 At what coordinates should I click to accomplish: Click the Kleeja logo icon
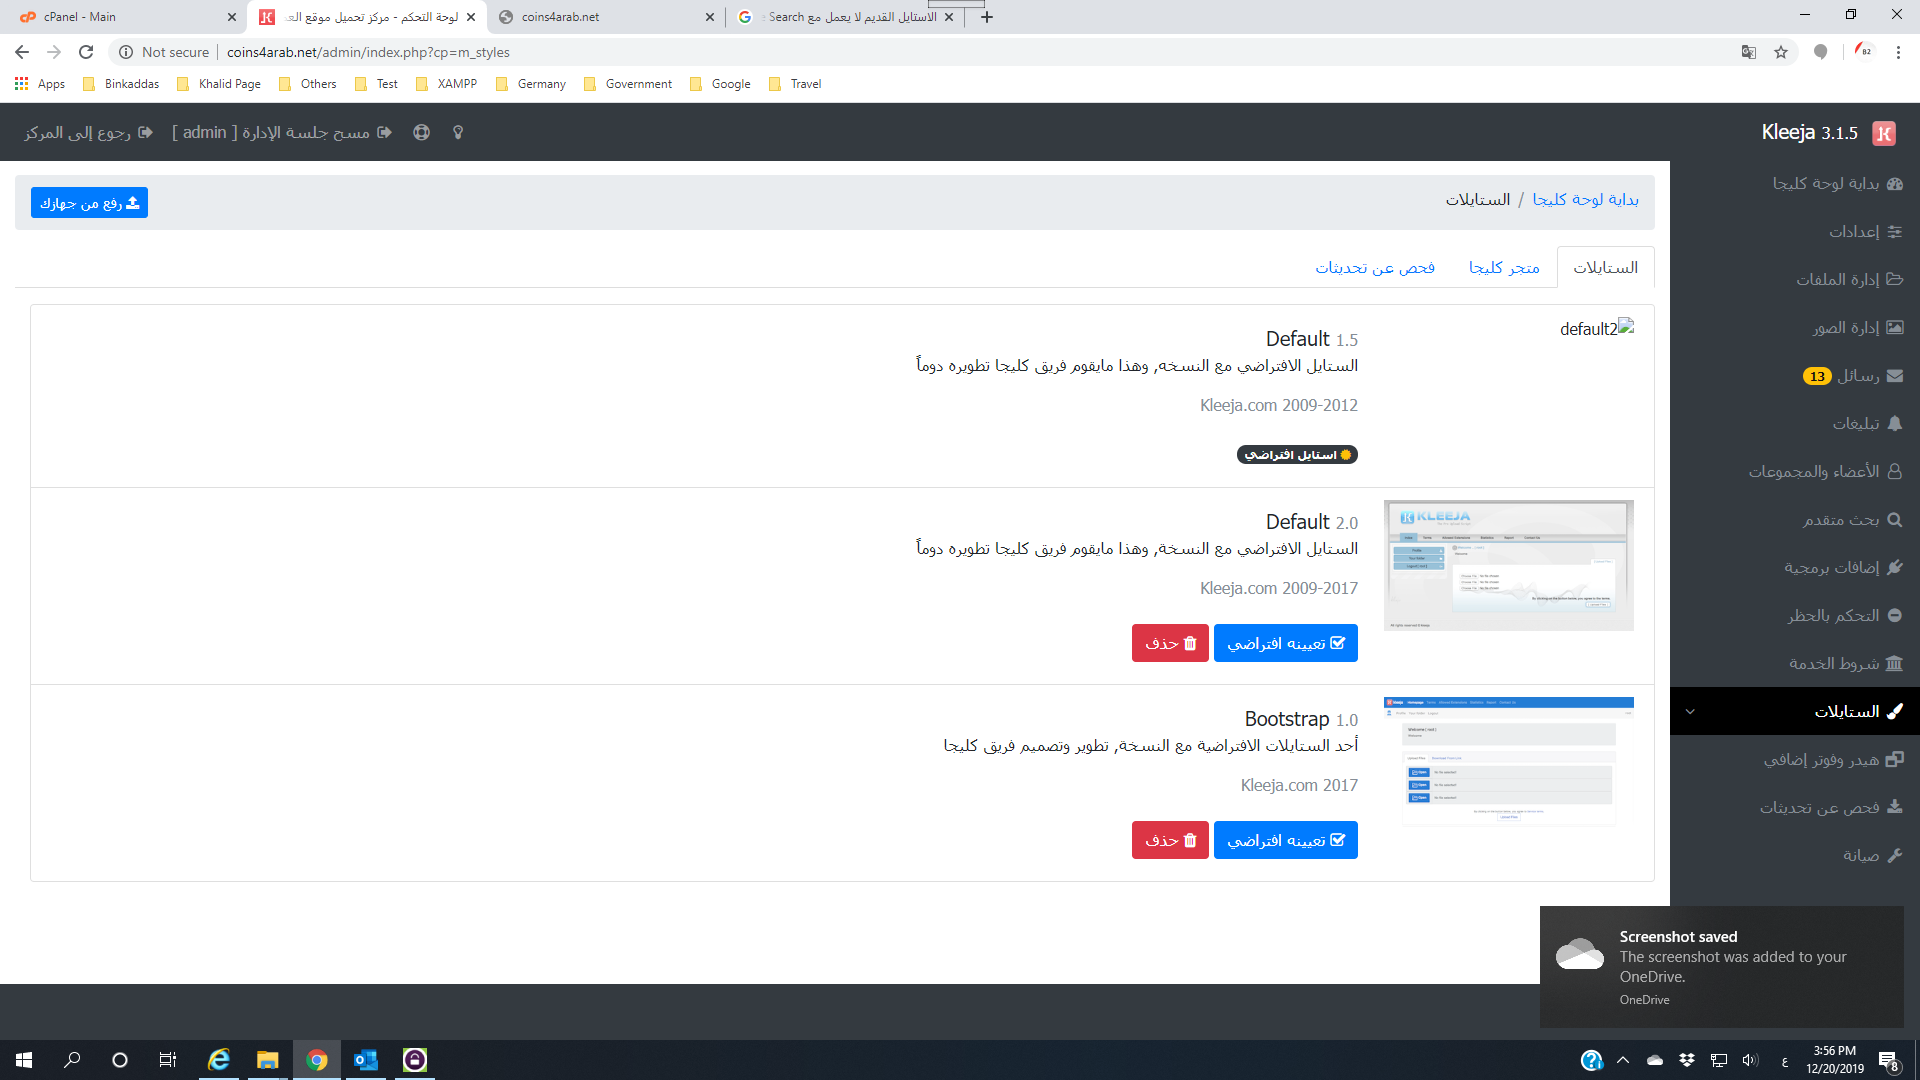[x=1884, y=133]
